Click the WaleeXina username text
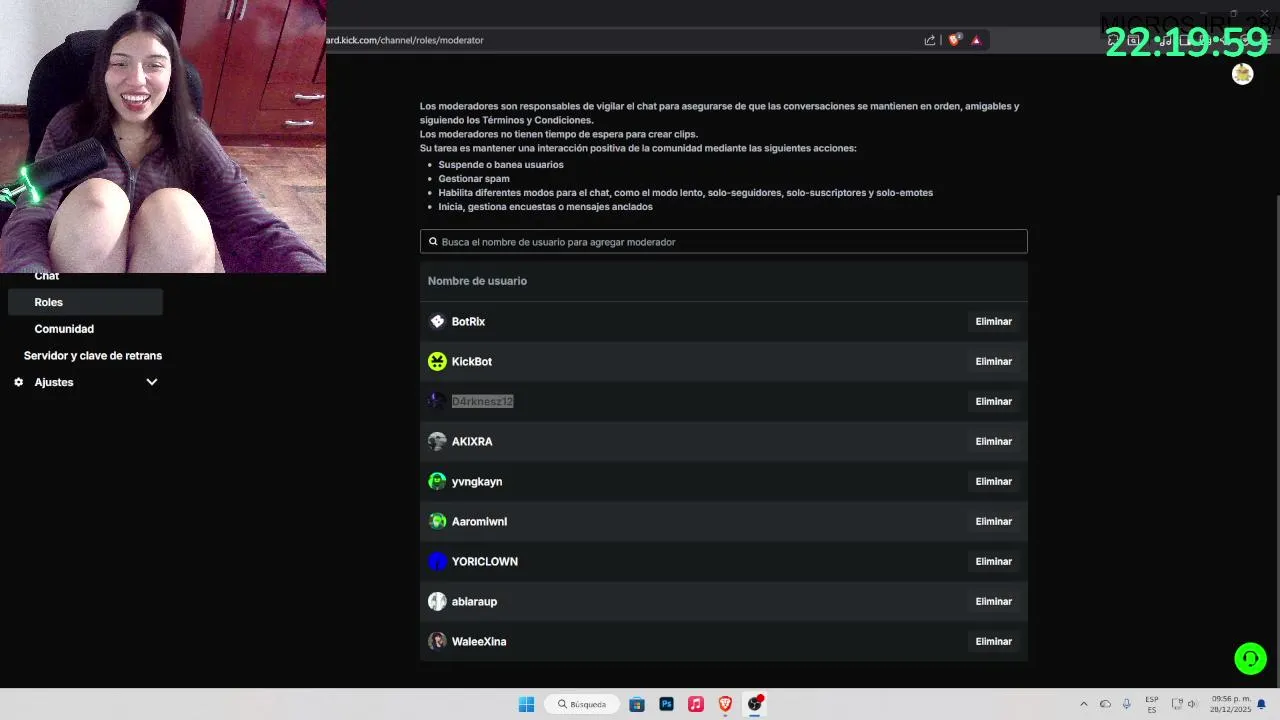1280x720 pixels. pyautogui.click(x=479, y=641)
